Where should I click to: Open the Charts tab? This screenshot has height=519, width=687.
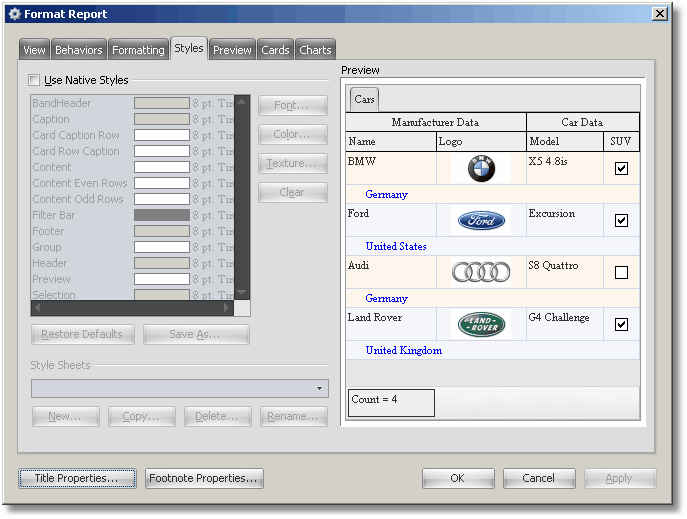315,50
